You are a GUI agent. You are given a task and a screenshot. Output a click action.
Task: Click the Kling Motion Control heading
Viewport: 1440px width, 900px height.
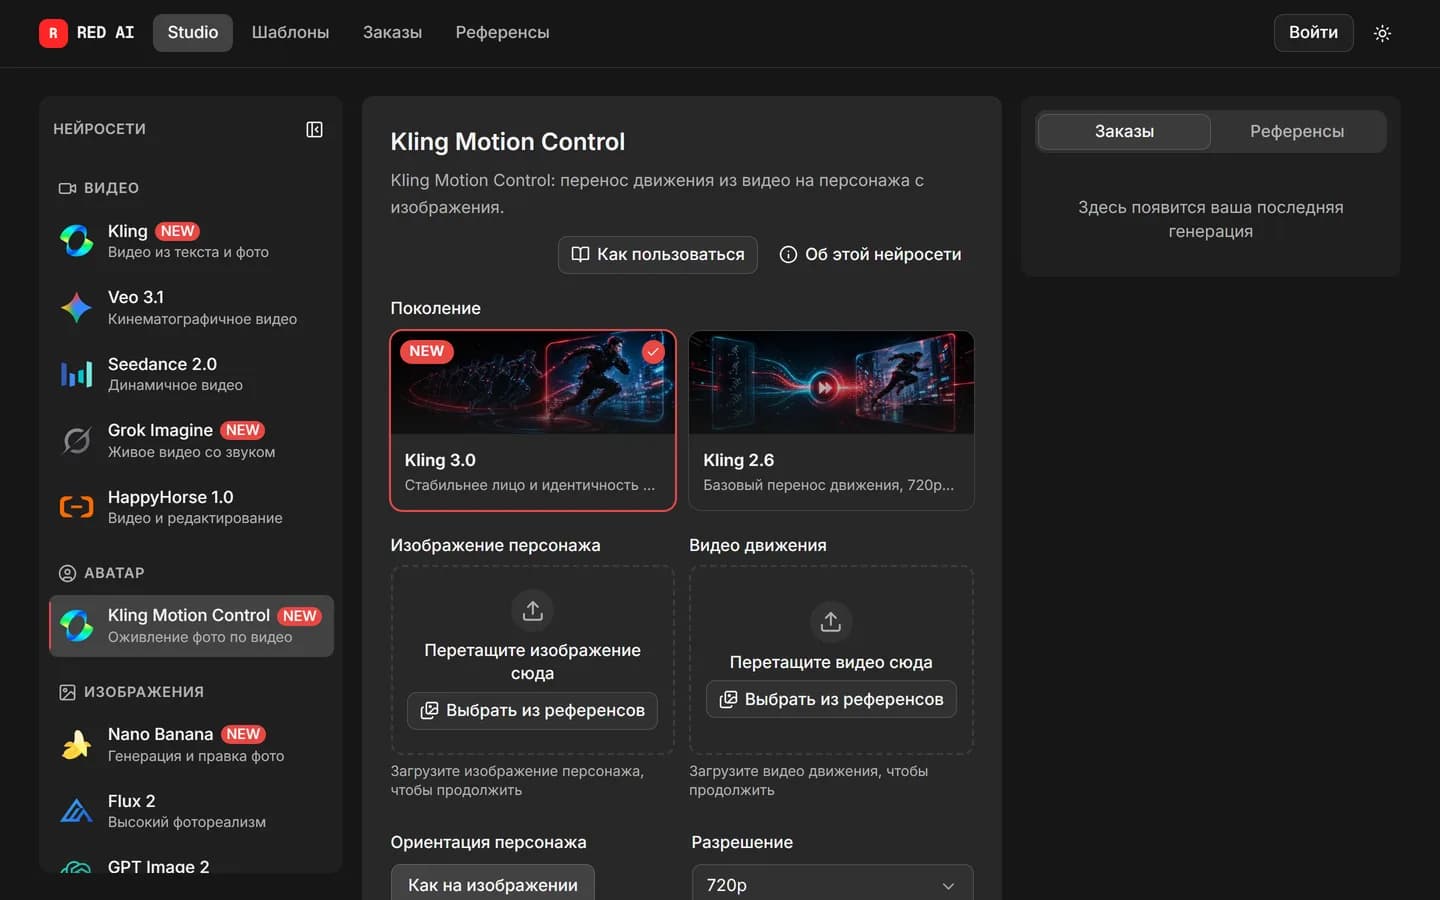tap(507, 141)
